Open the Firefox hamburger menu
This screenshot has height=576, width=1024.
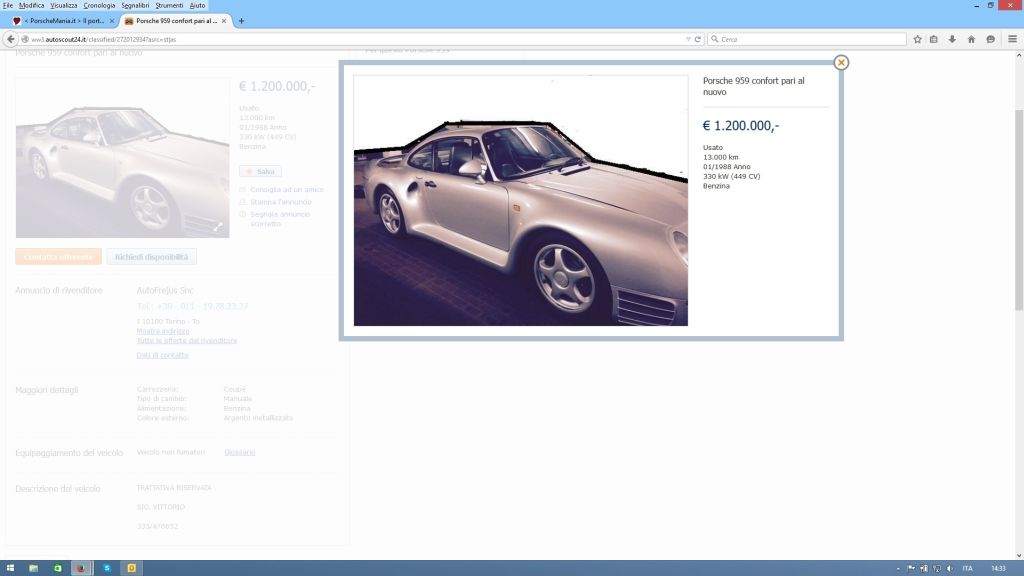point(1012,39)
